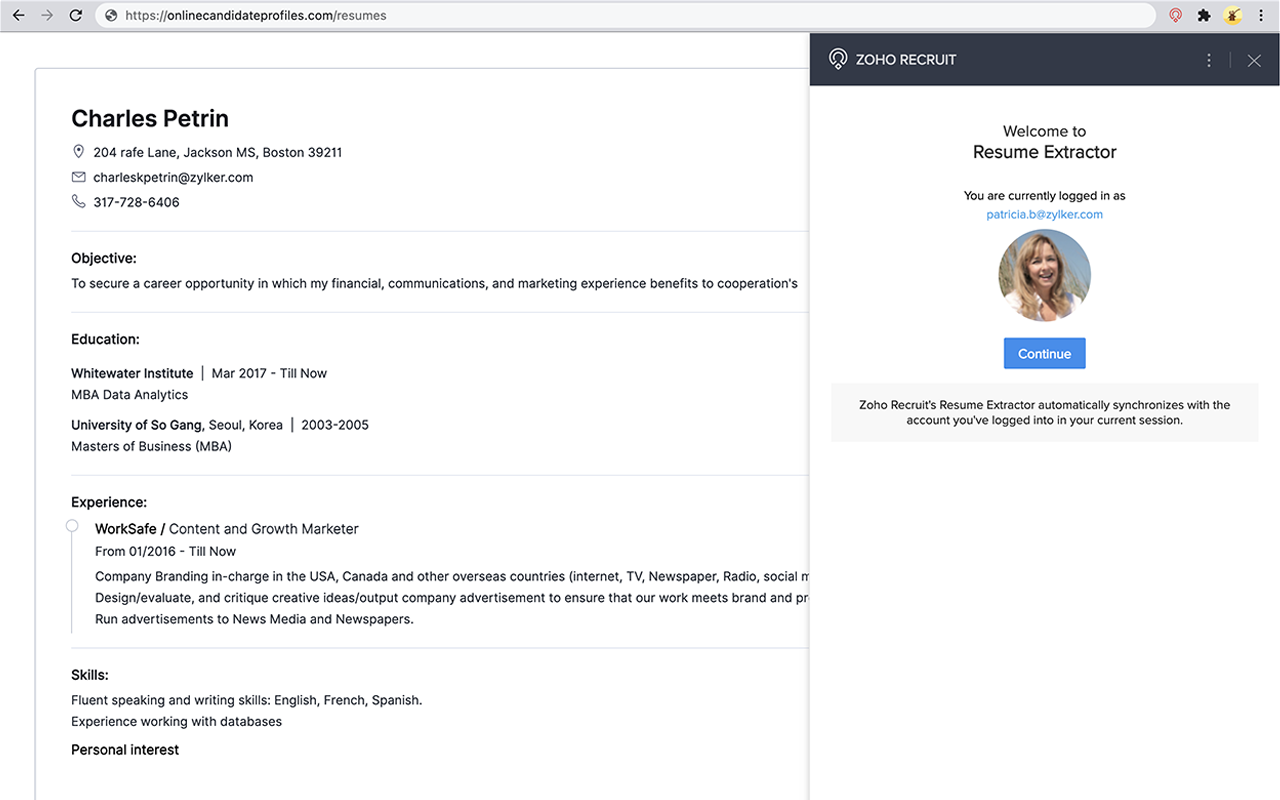Click the location pin icon beside the address

click(78, 151)
